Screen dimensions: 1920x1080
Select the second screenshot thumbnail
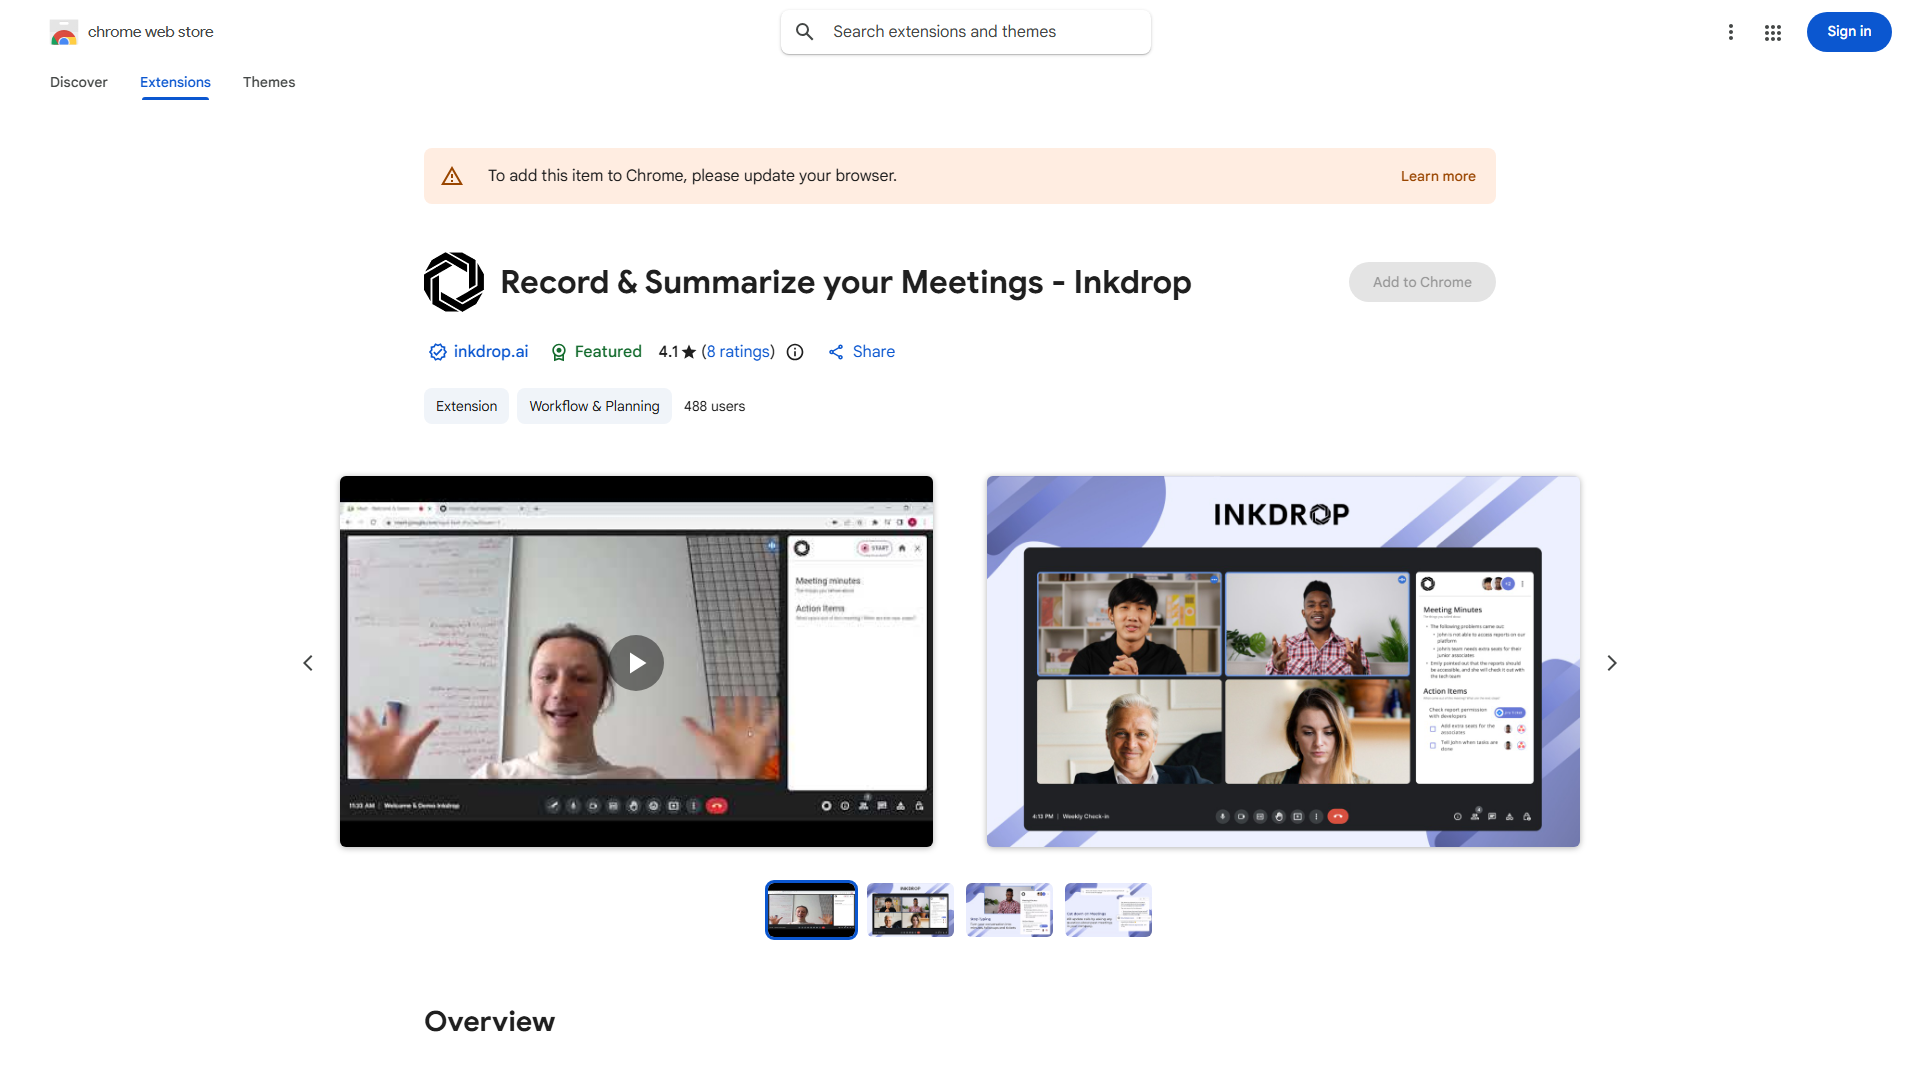910,910
